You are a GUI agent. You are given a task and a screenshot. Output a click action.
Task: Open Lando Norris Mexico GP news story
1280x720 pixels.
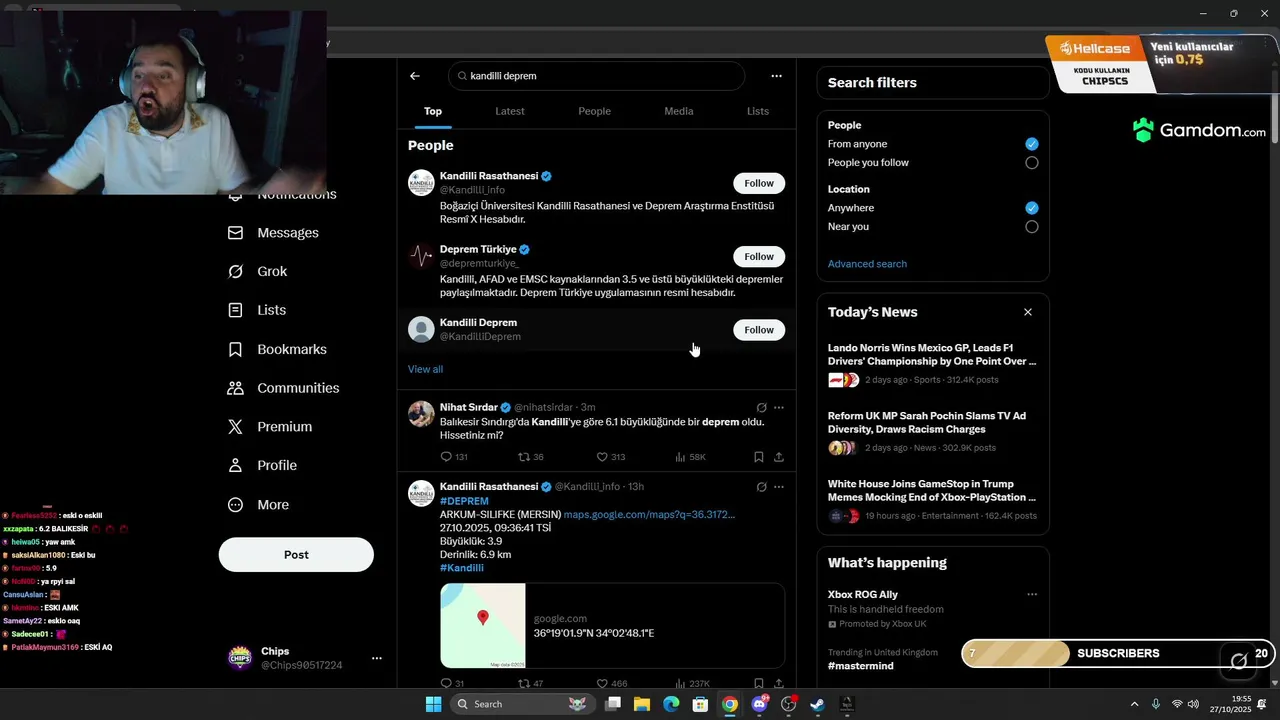[932, 363]
